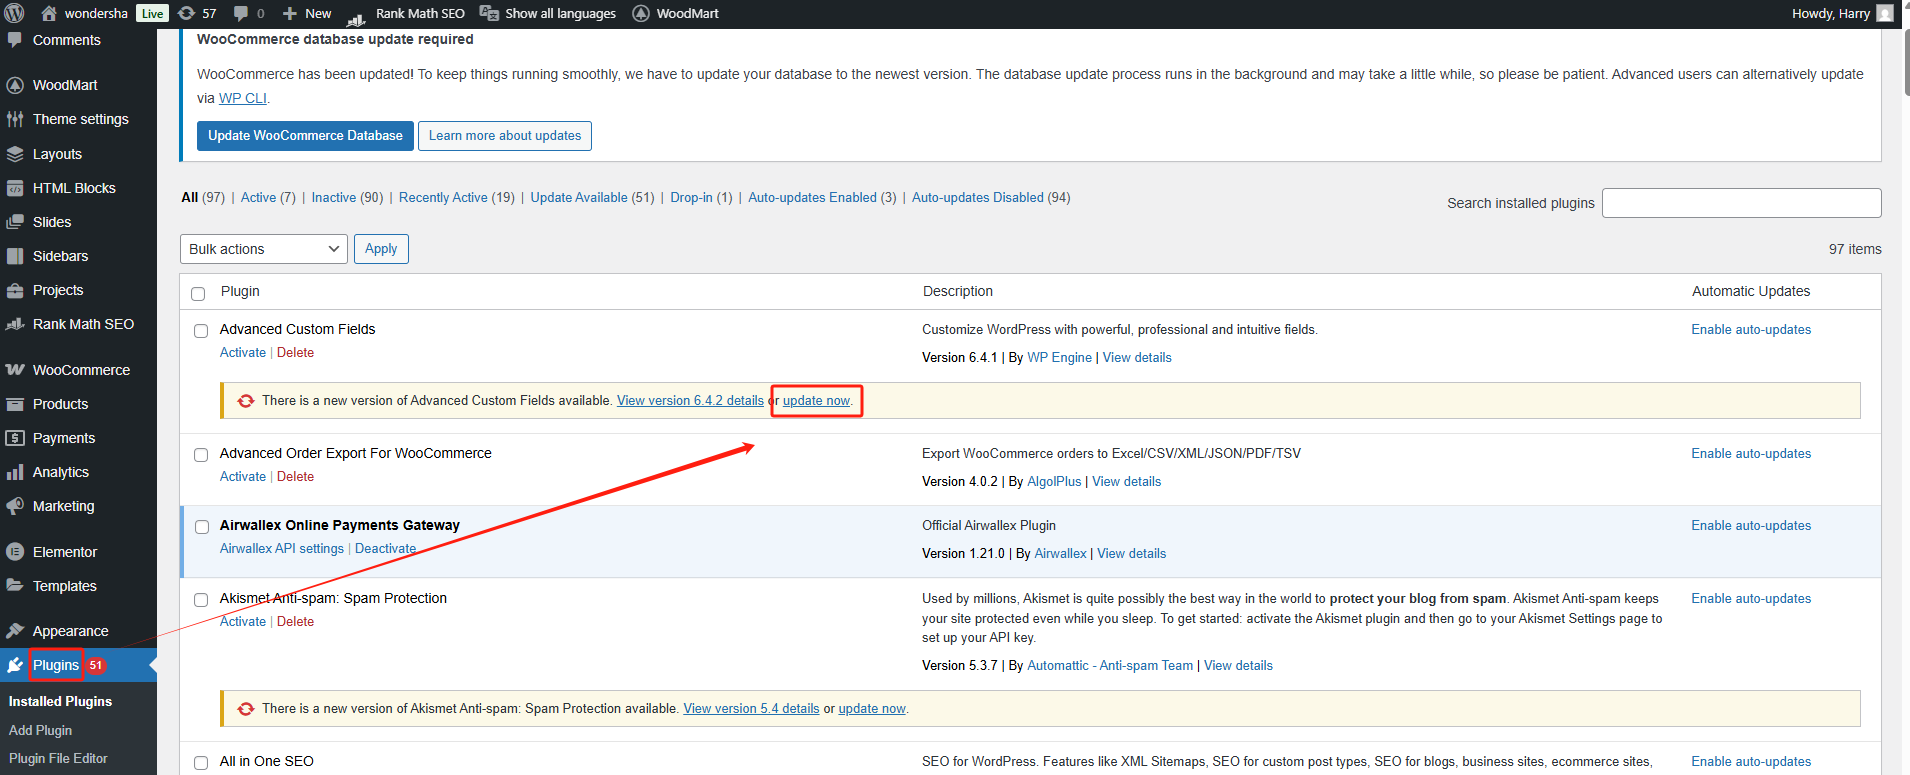Check the select-all plugins checkbox
Image resolution: width=1910 pixels, height=775 pixels.
[198, 293]
